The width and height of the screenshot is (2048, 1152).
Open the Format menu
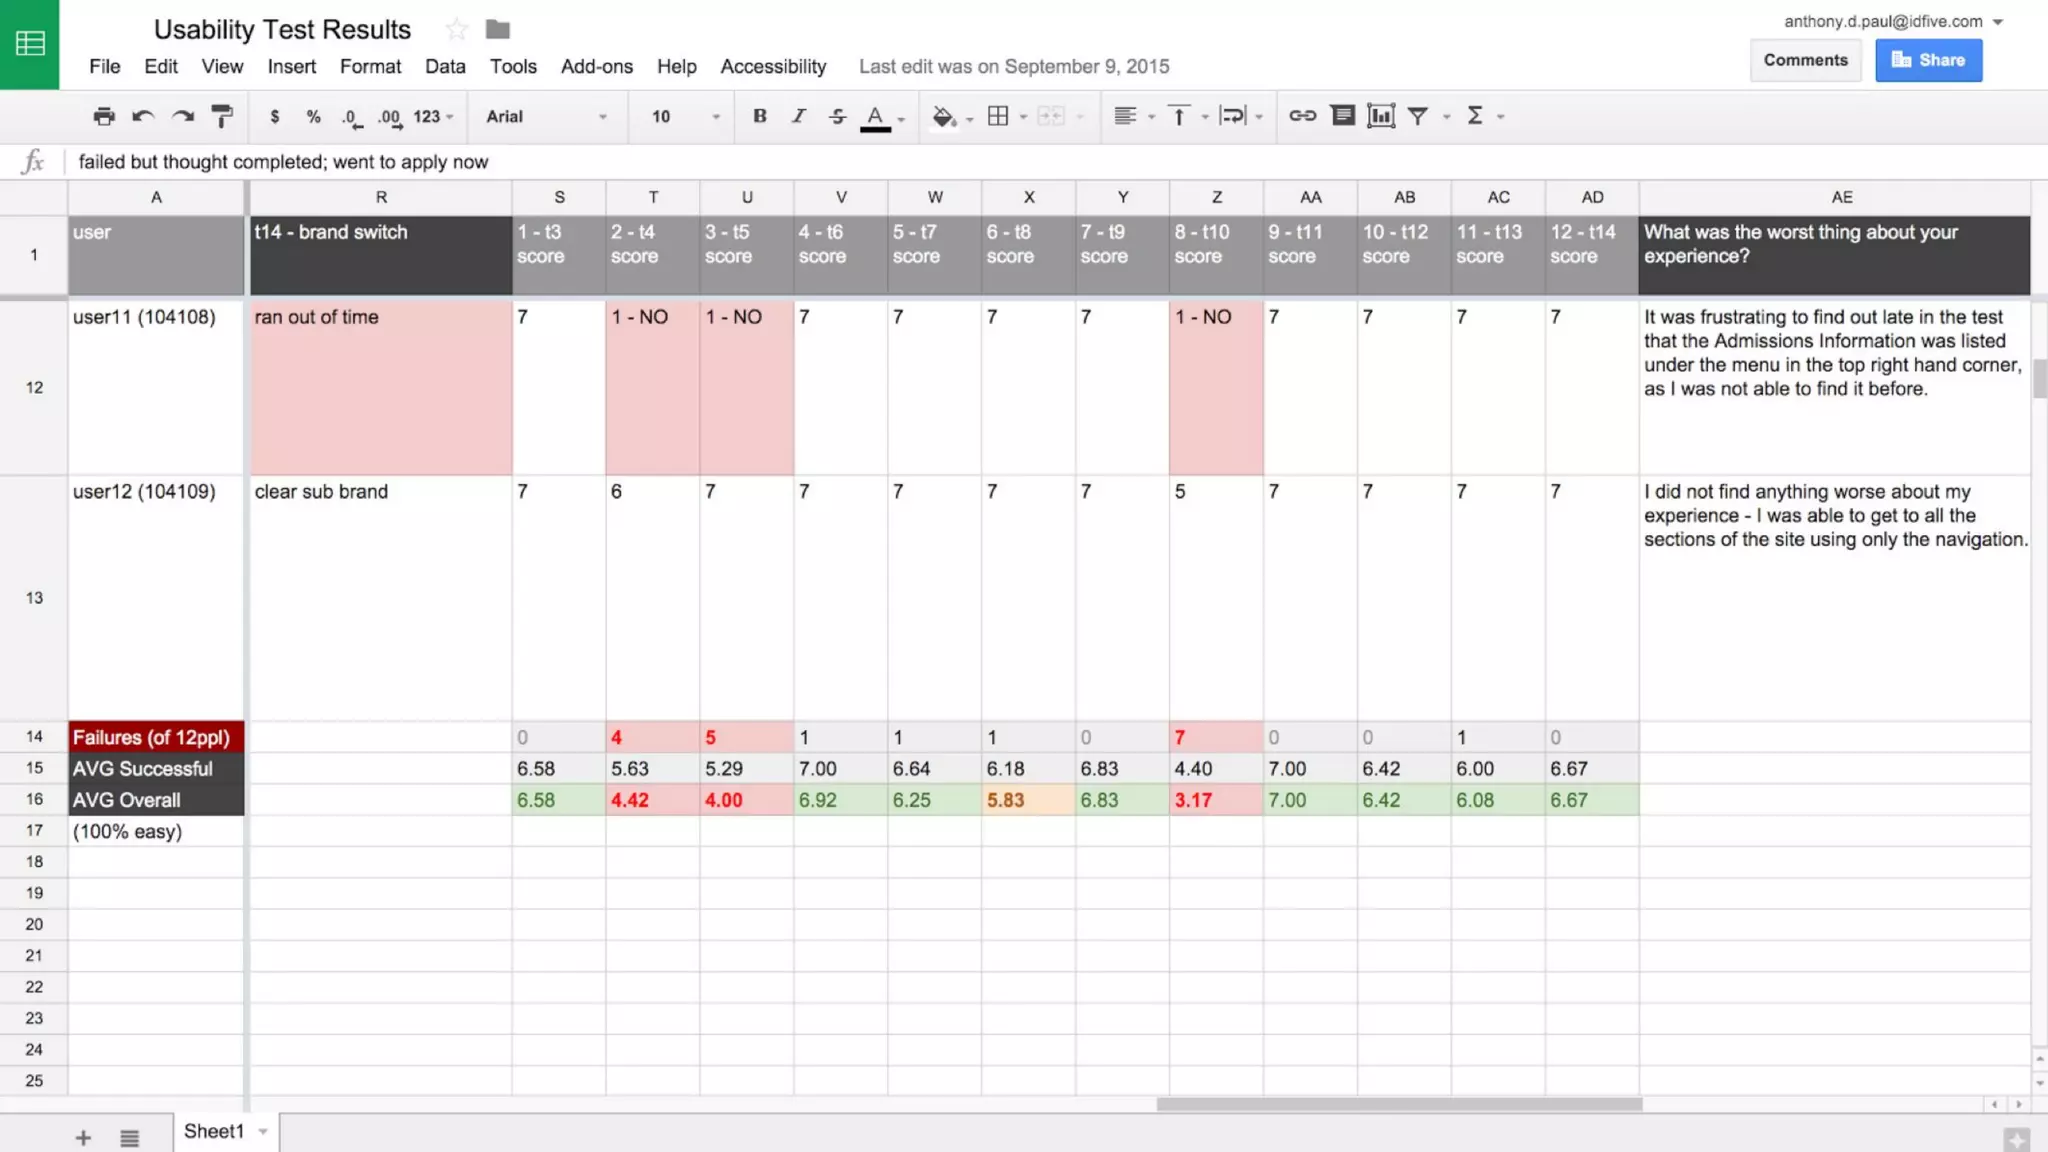370,66
